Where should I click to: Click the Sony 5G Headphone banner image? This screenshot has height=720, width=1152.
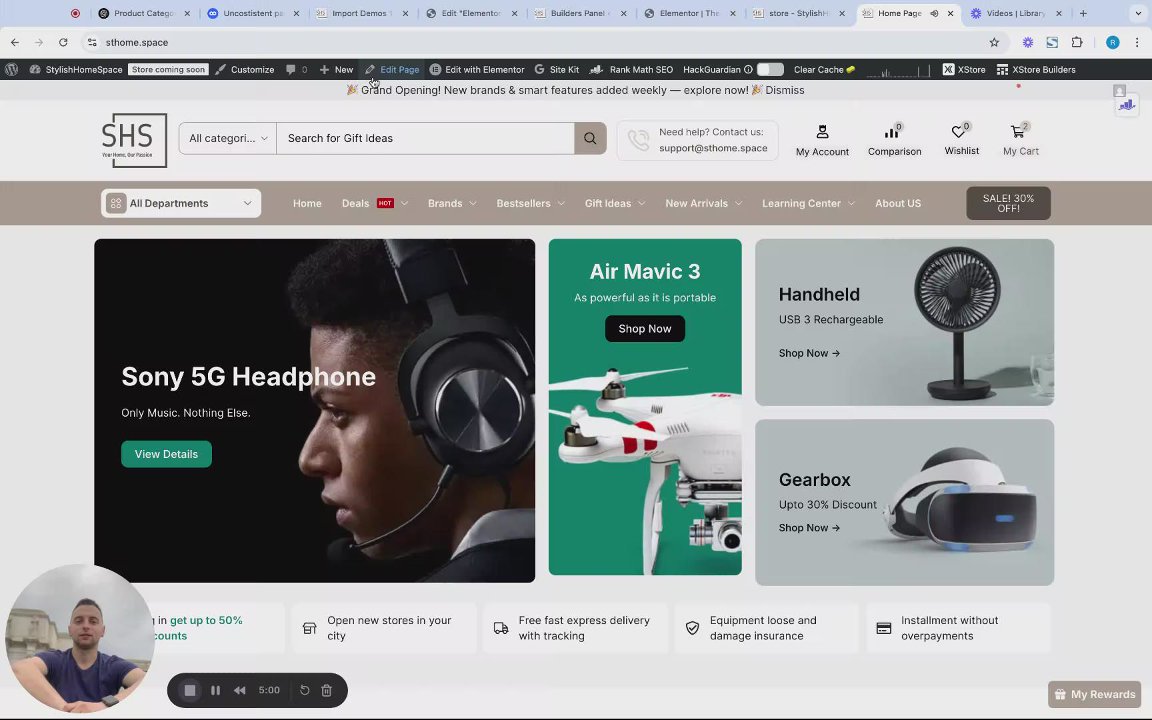pos(314,411)
